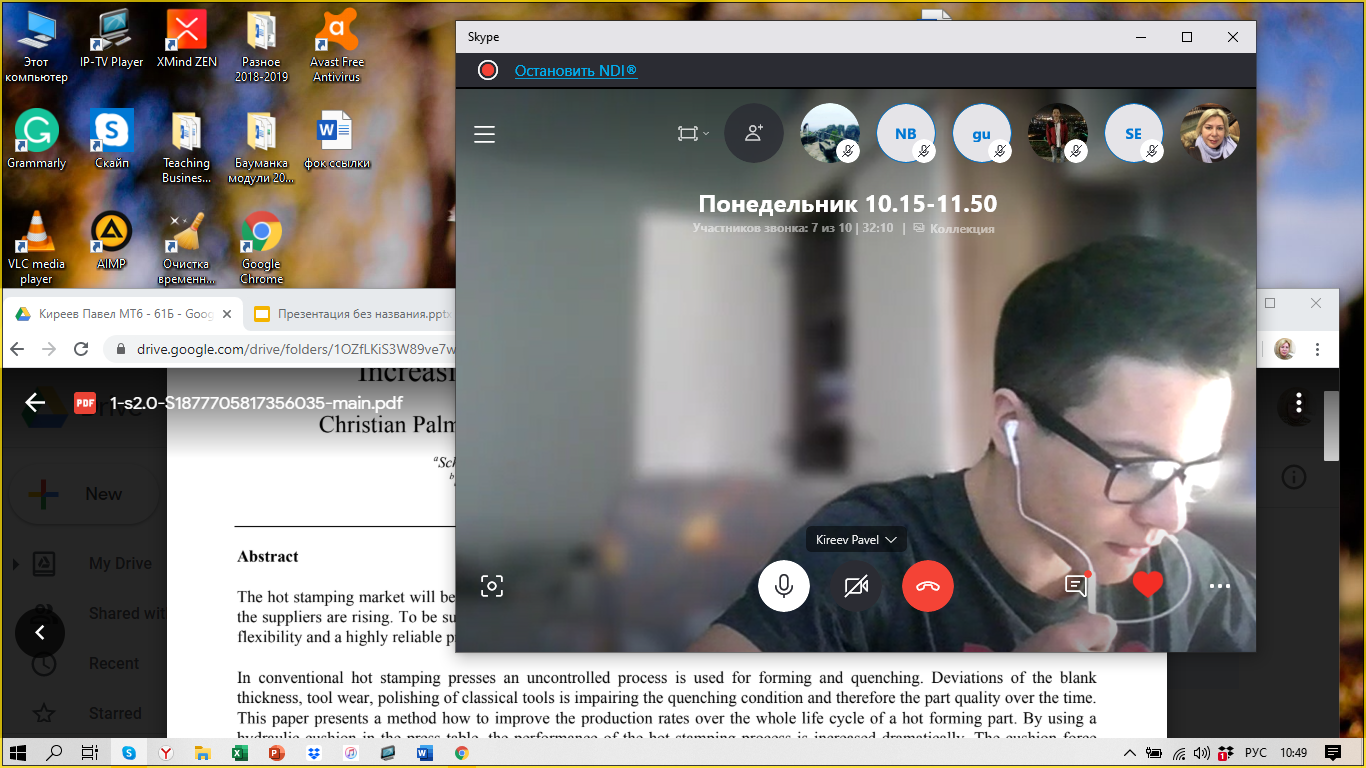Open the NB participant avatar
Image resolution: width=1366 pixels, height=768 pixels.
[905, 133]
